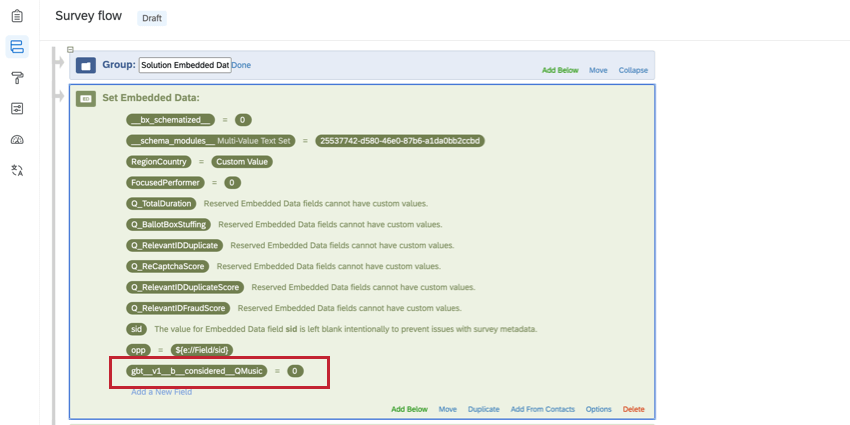Select the RegionCountry field pill
The height and width of the screenshot is (425, 850).
159,162
